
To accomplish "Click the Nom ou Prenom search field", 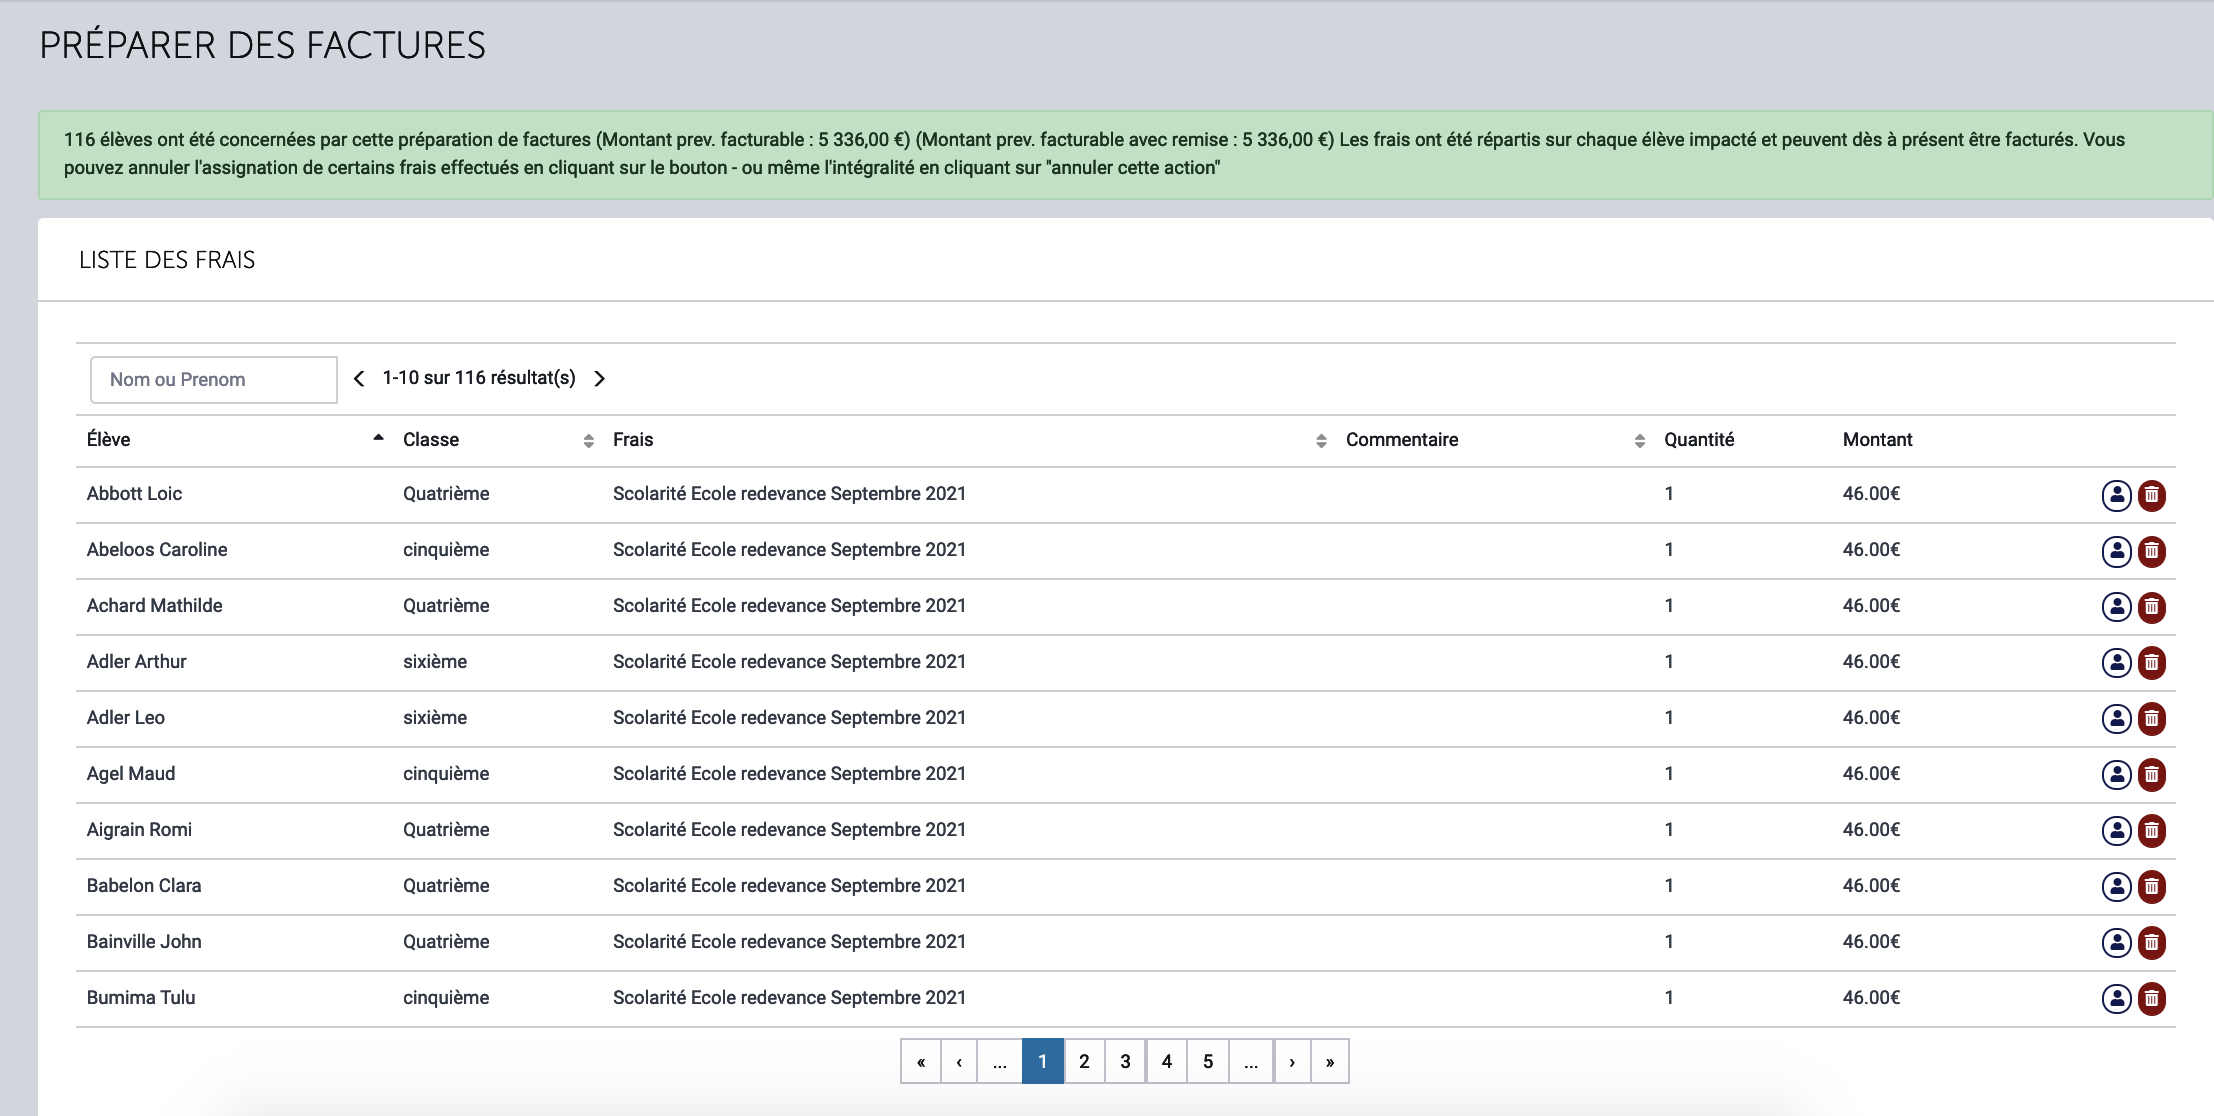I will coord(214,380).
